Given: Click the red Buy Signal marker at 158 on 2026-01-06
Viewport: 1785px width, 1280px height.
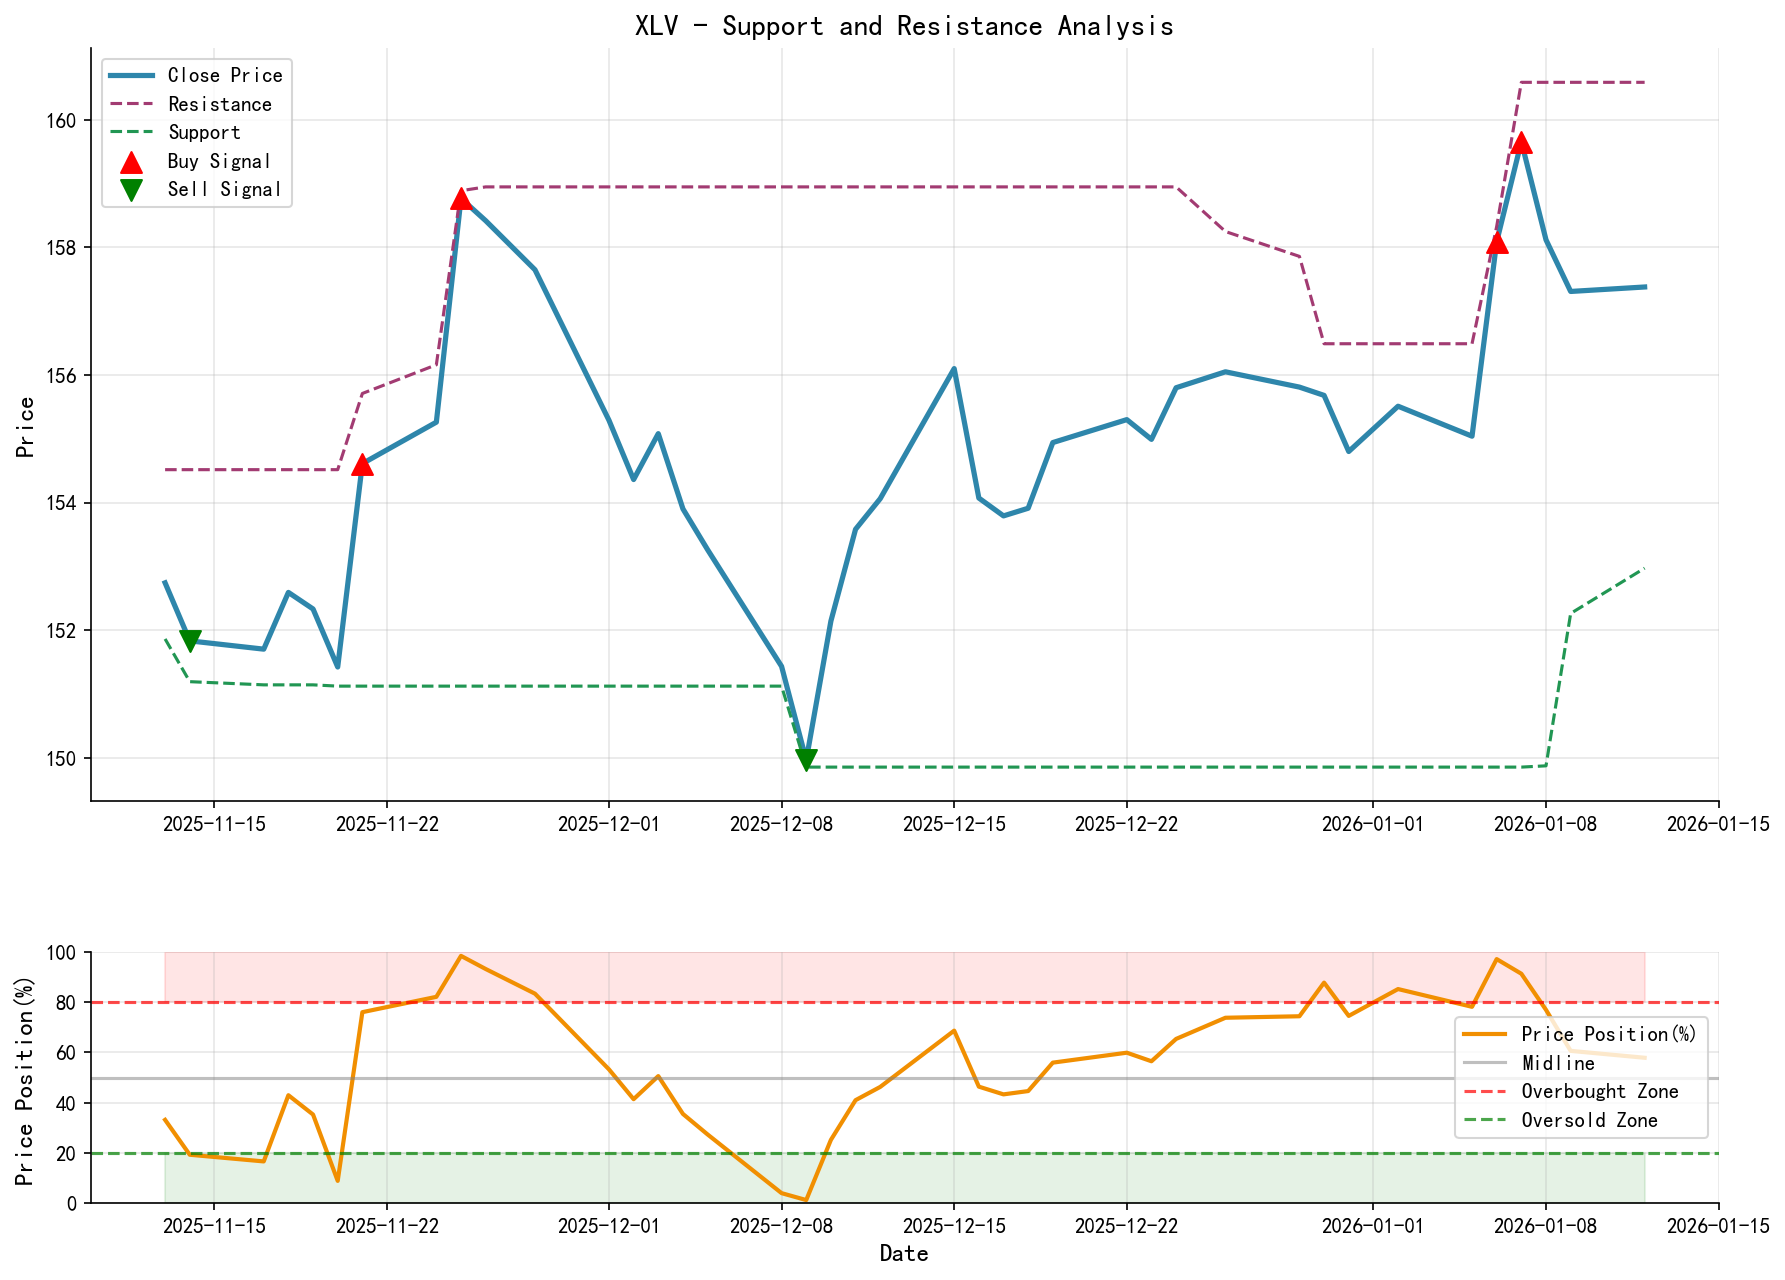Looking at the screenshot, I should pyautogui.click(x=1497, y=243).
